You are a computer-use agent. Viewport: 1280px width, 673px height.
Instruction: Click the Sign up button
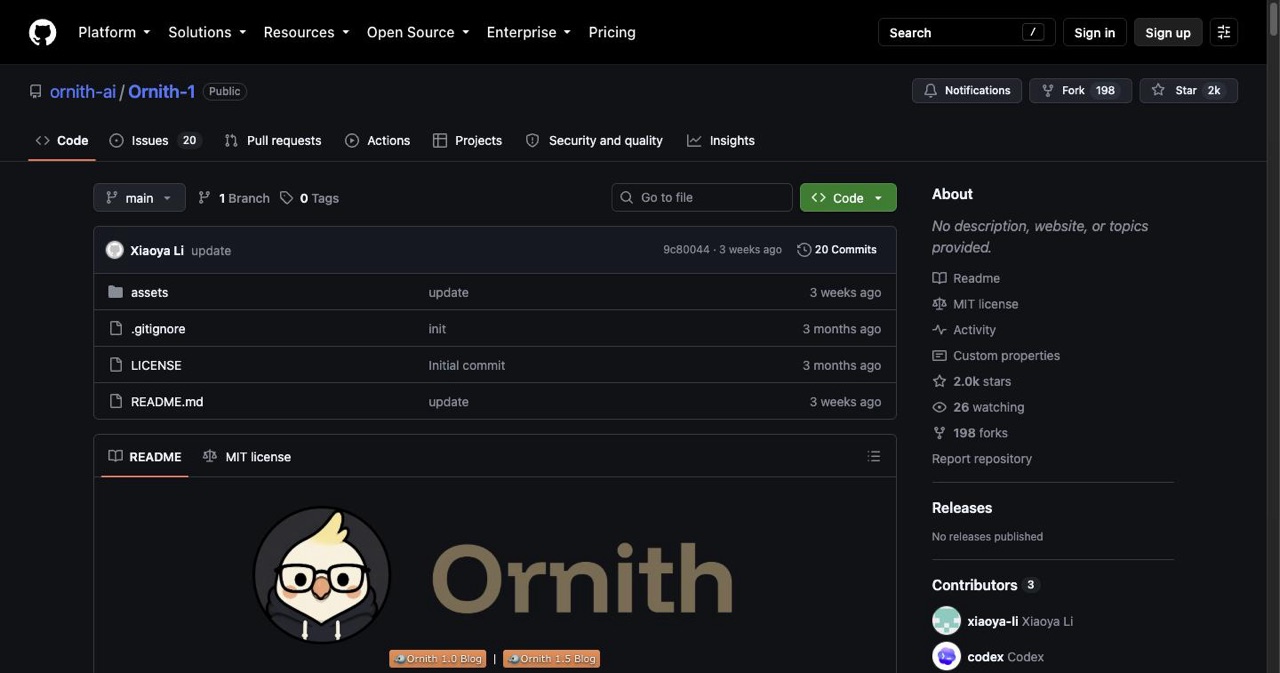[x=1168, y=32]
